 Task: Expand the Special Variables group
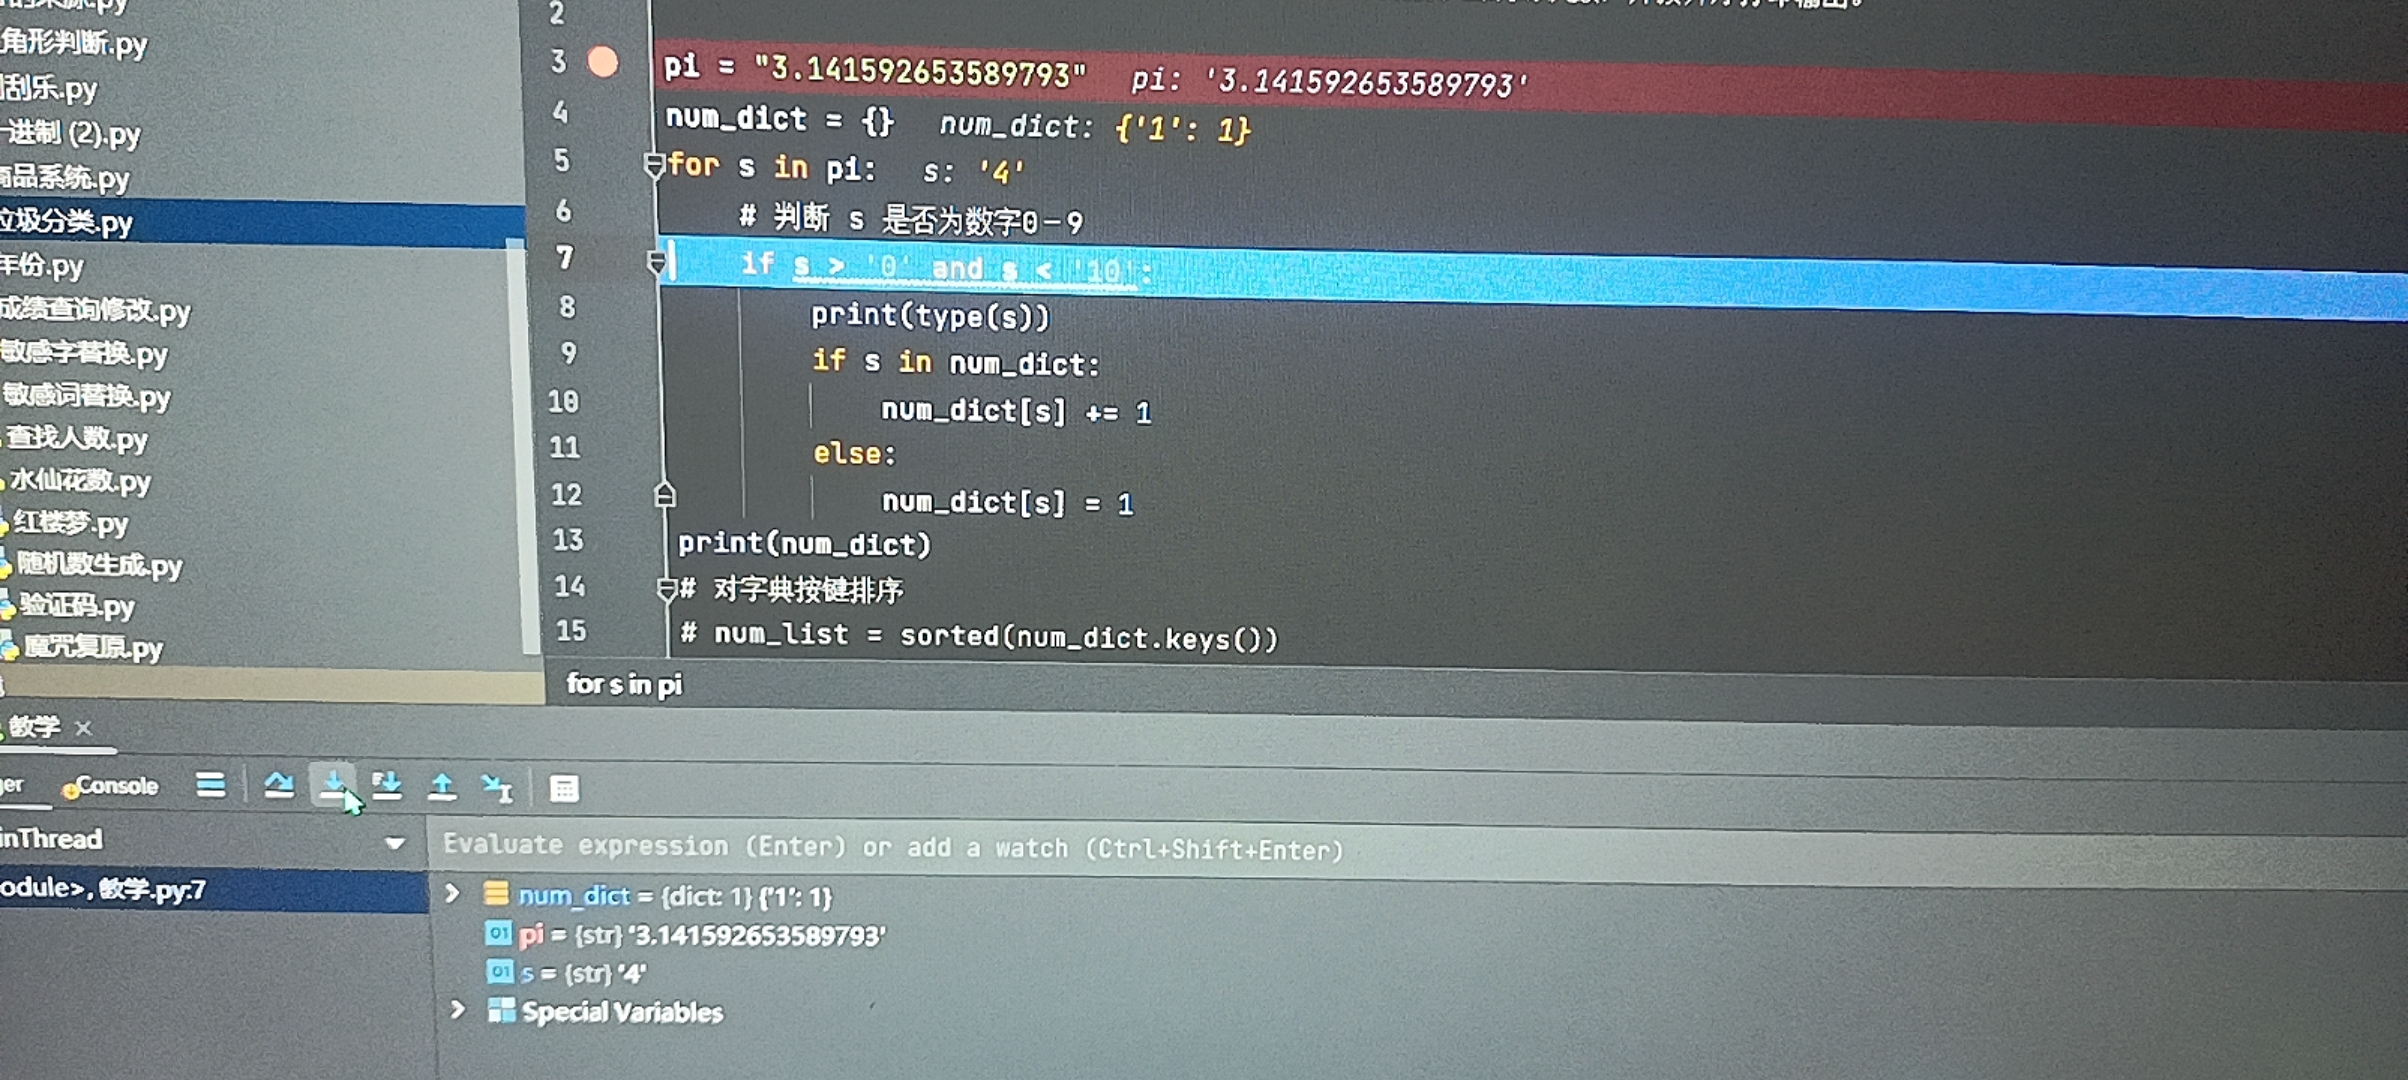click(460, 1010)
